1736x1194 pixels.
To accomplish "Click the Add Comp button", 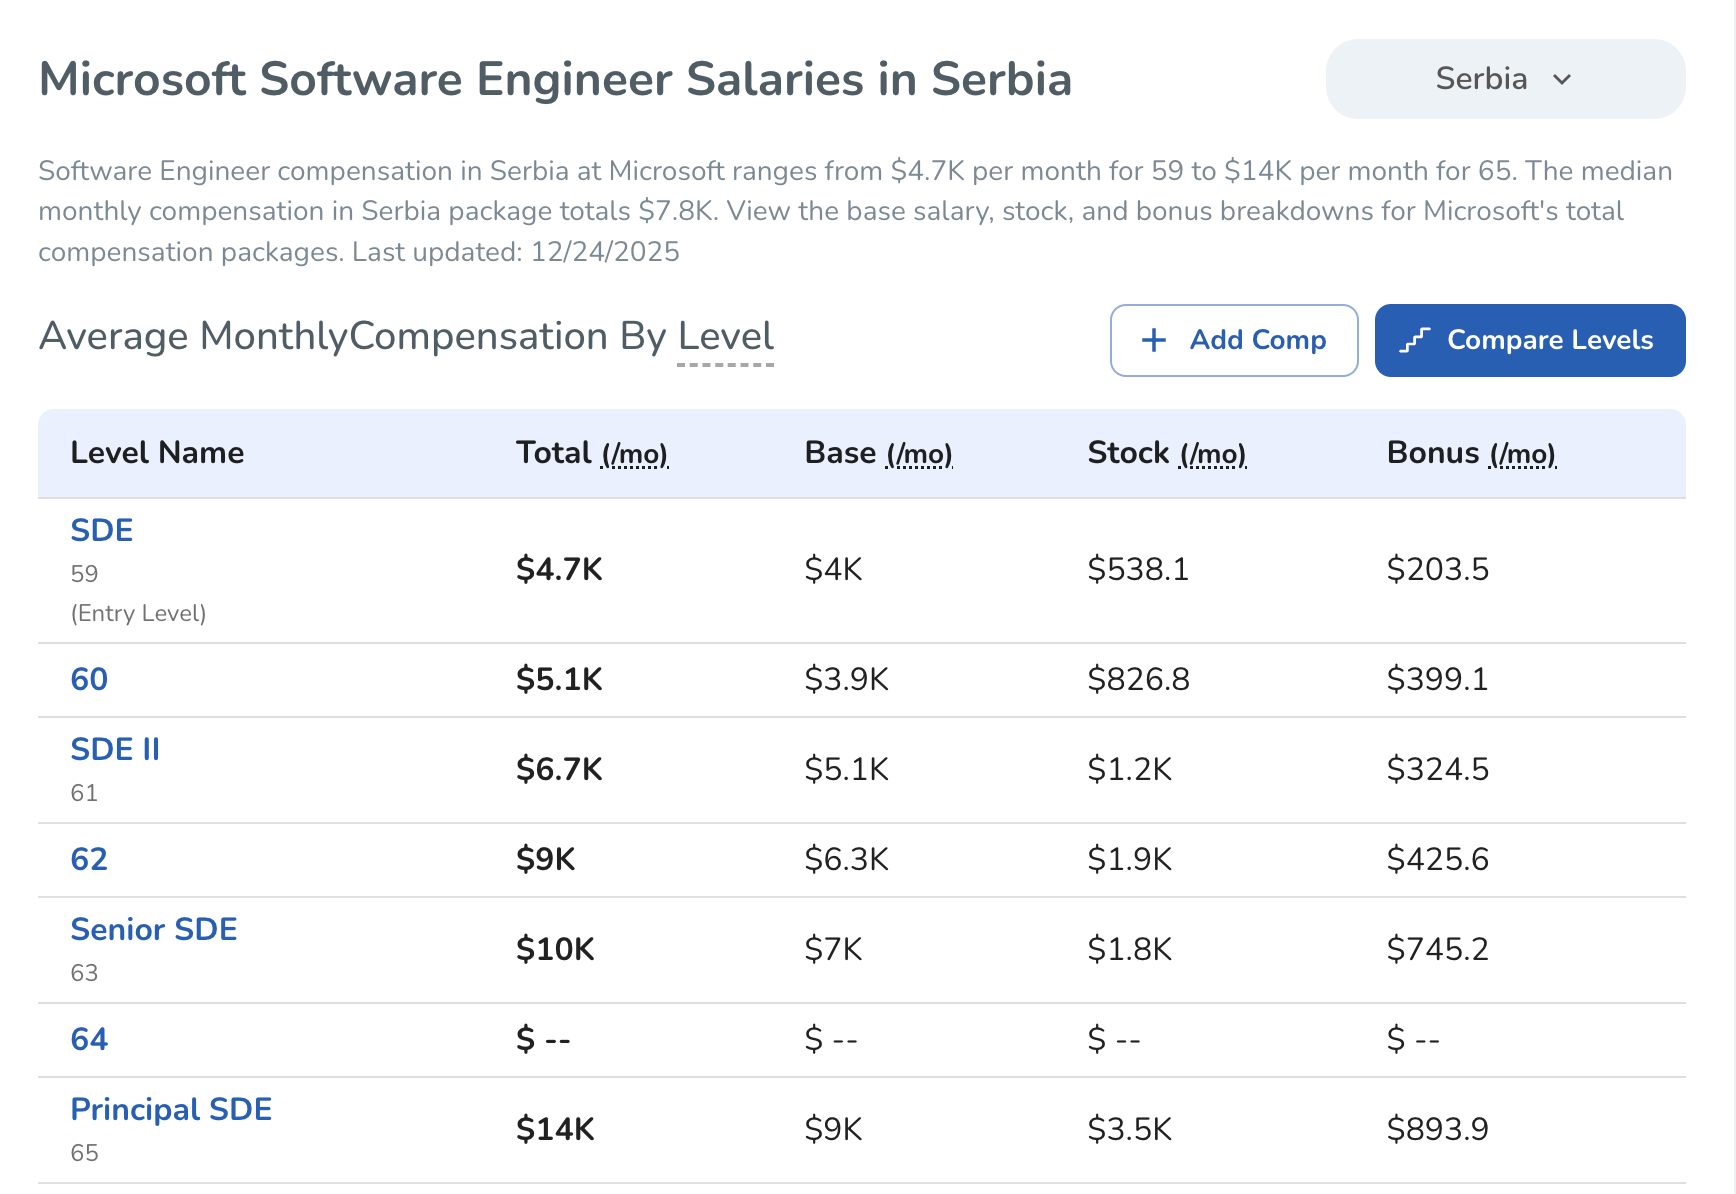I will pyautogui.click(x=1233, y=340).
